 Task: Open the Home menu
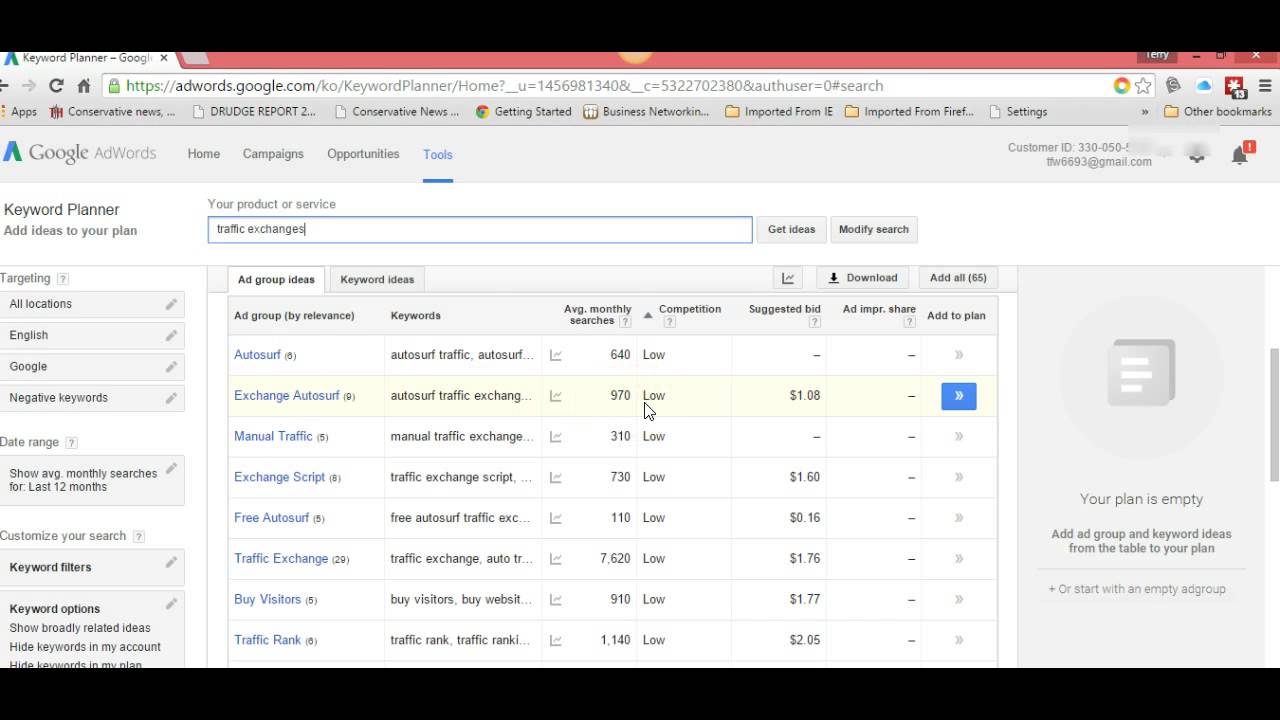(x=204, y=154)
